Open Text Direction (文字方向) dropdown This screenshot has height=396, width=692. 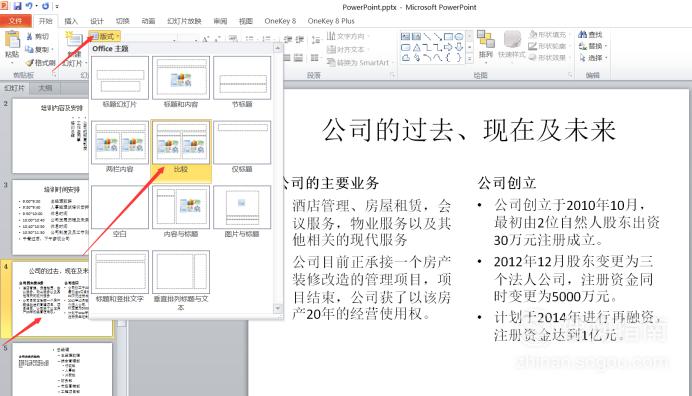pos(347,36)
